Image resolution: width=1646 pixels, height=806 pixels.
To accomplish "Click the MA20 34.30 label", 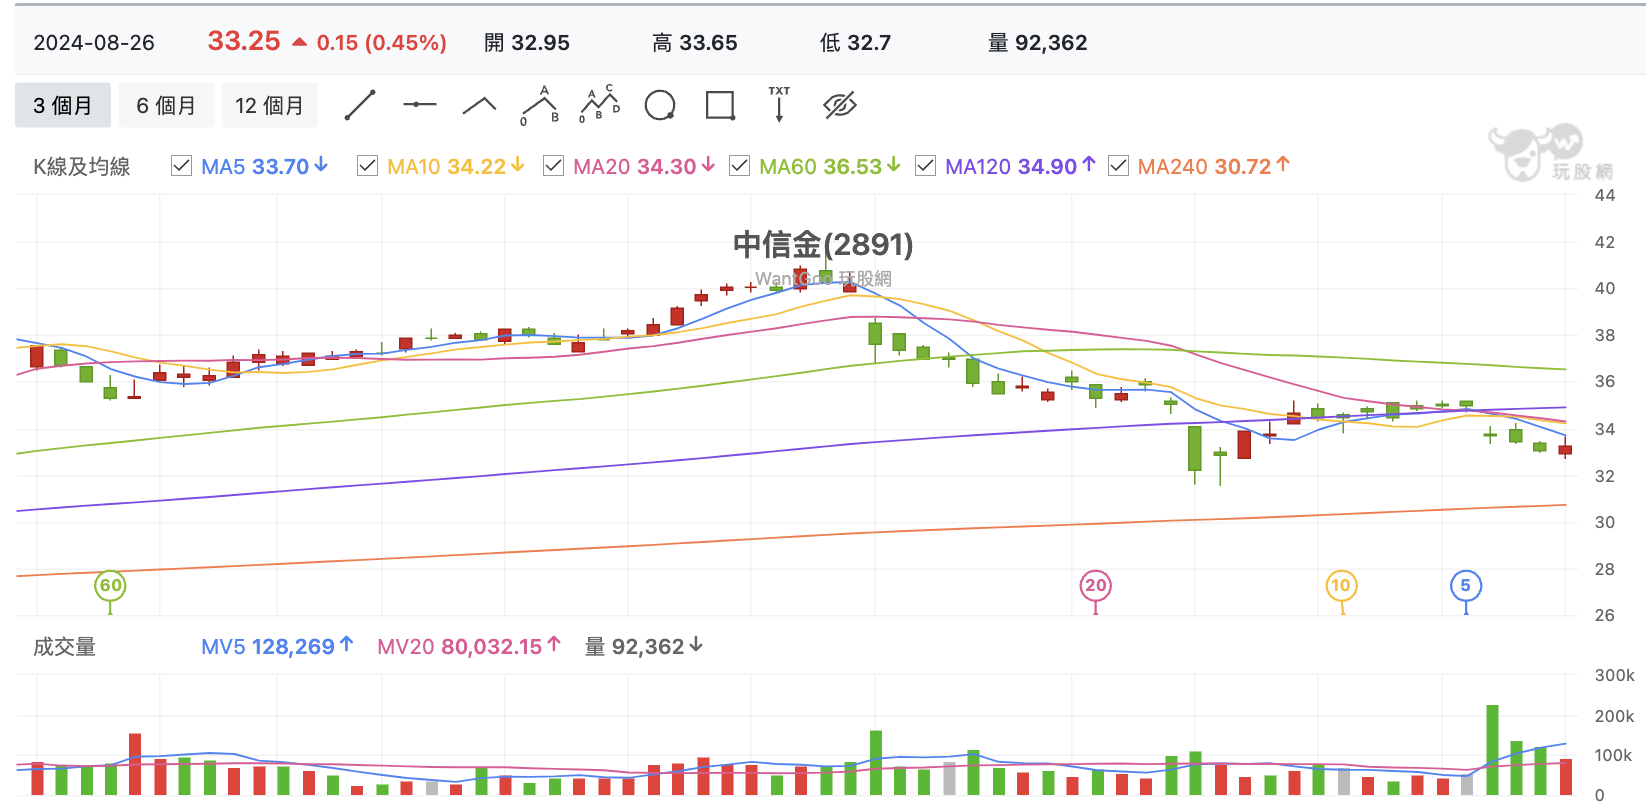I will (x=644, y=166).
